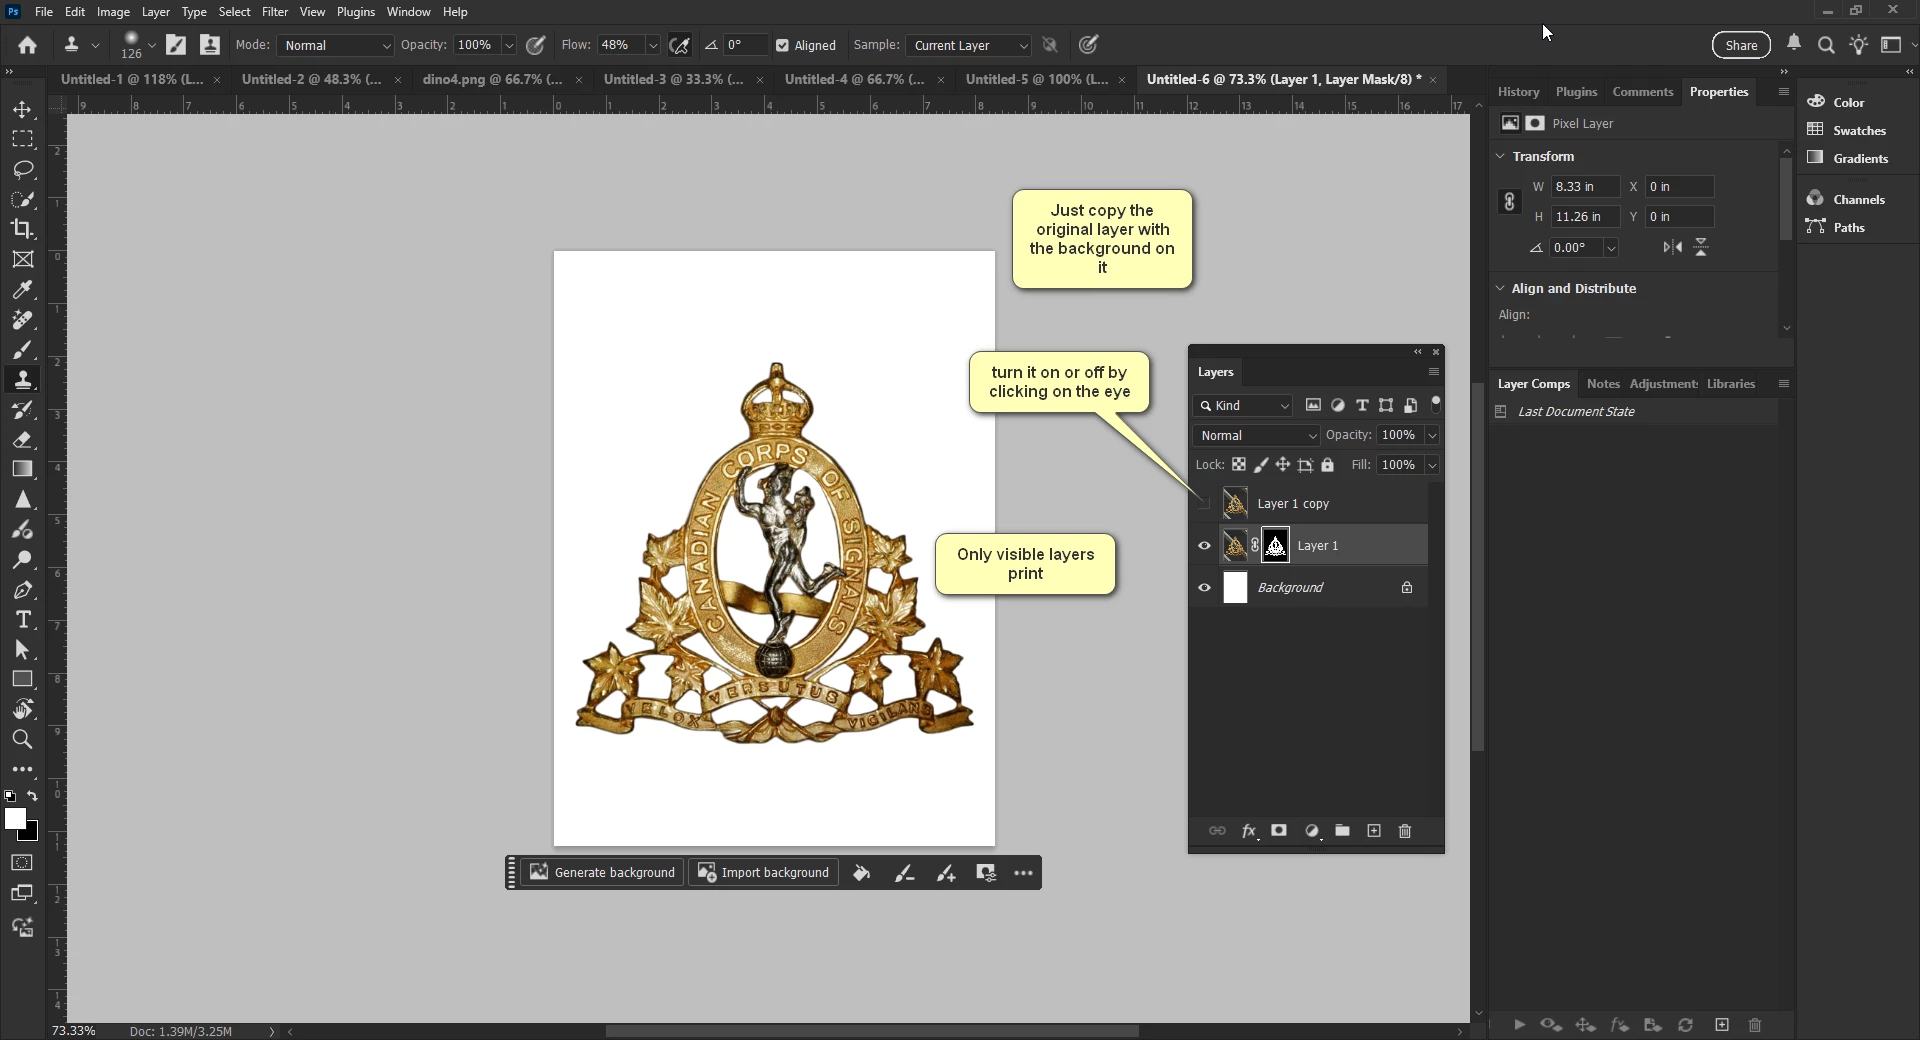
Task: Click the background color swatch
Action: [32, 834]
